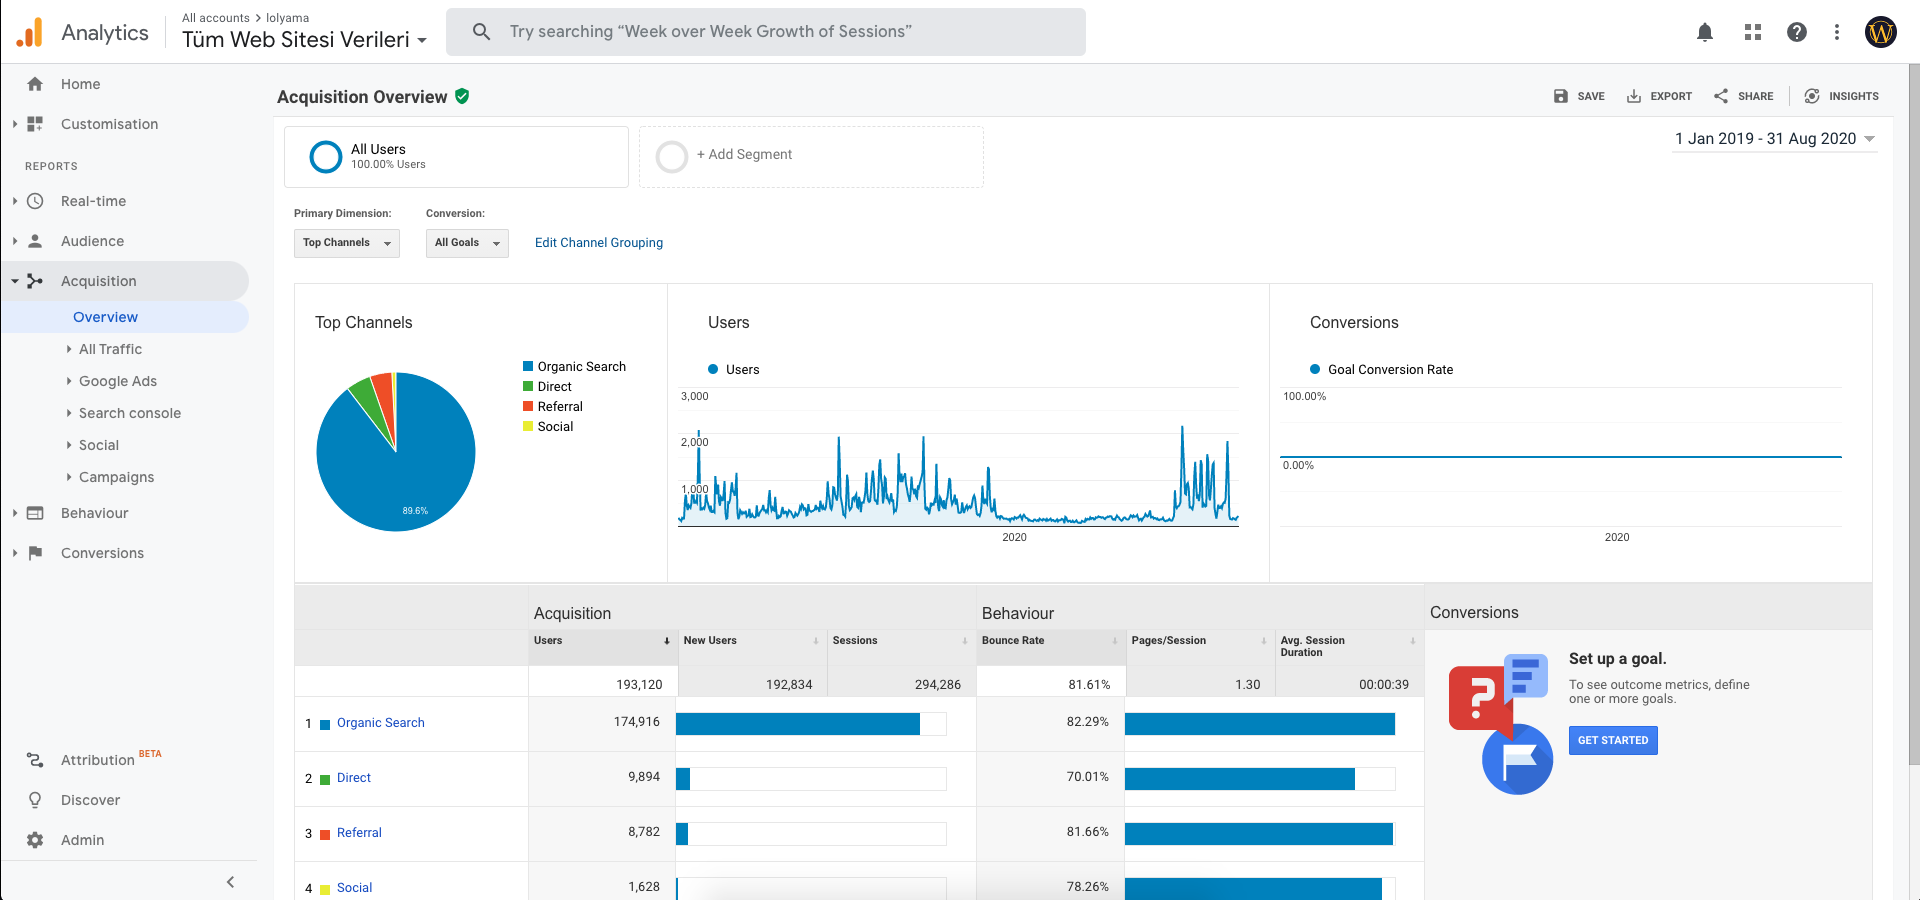
Task: Open the Google apps grid icon
Action: (1753, 32)
